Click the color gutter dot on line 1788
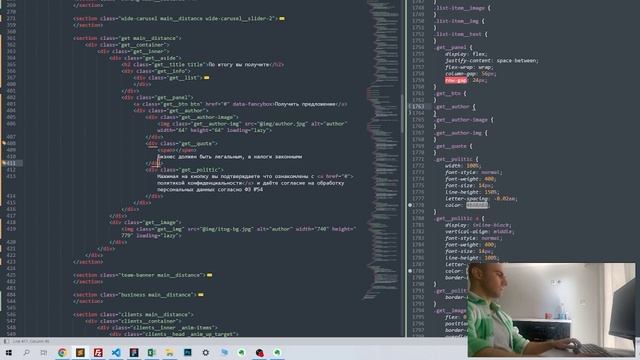This screenshot has height=360, width=640. (410, 271)
